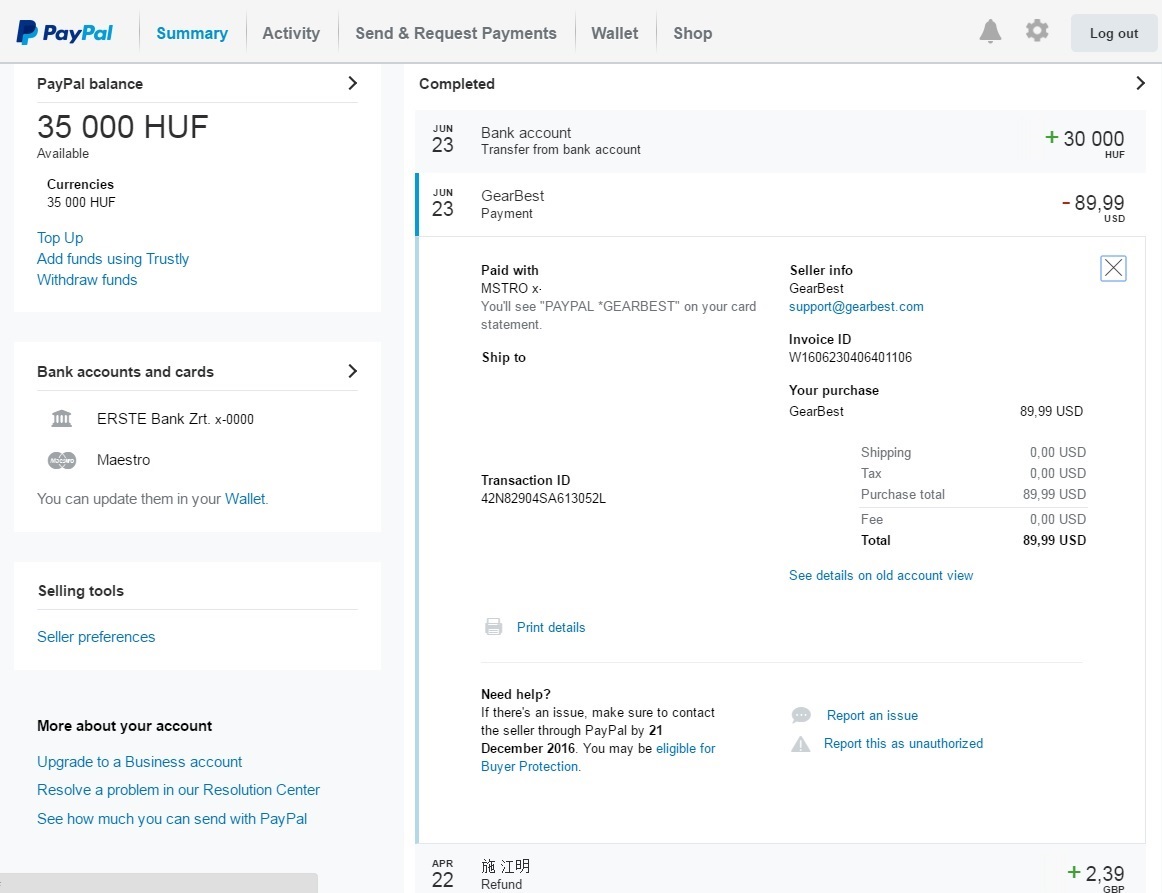Click the Transaction ID 42N82904SA613052L
This screenshot has height=893, width=1162.
pyautogui.click(x=543, y=499)
